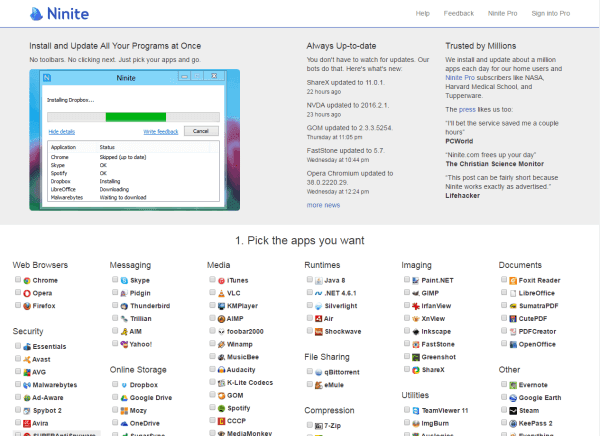Click the CutePDF label
Viewport: 600px width, 436px height.
pos(533,319)
